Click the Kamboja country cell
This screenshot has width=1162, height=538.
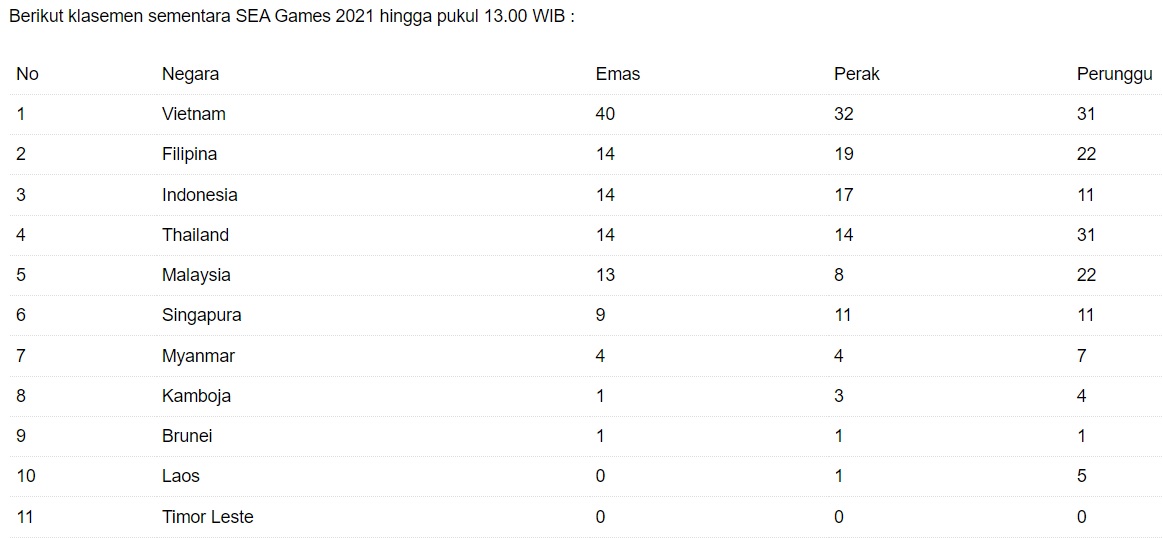[196, 396]
